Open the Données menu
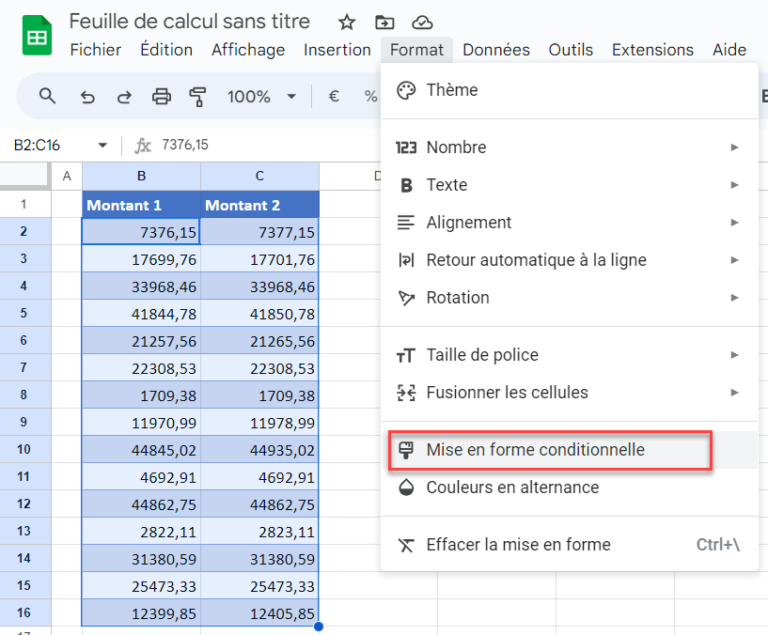The image size is (768, 635). [x=496, y=50]
